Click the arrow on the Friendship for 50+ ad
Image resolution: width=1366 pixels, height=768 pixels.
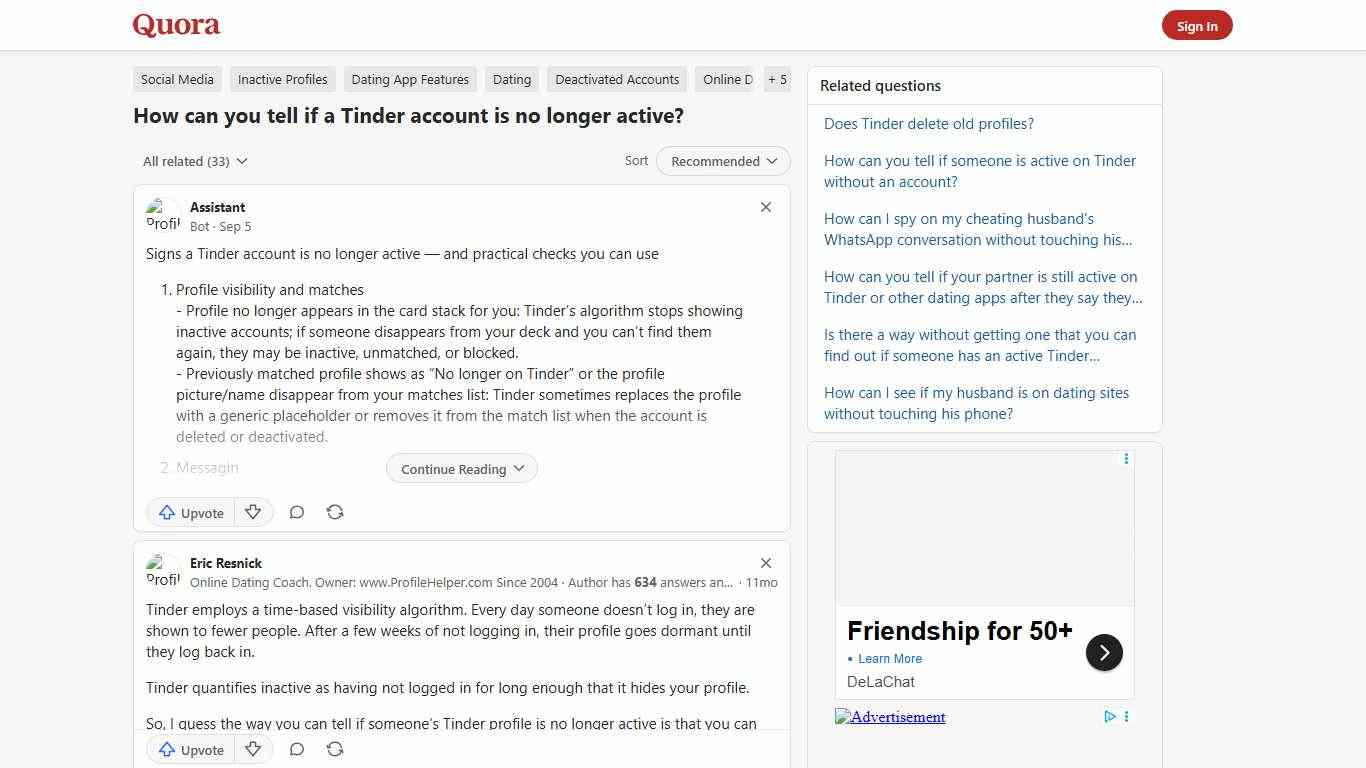(1104, 652)
